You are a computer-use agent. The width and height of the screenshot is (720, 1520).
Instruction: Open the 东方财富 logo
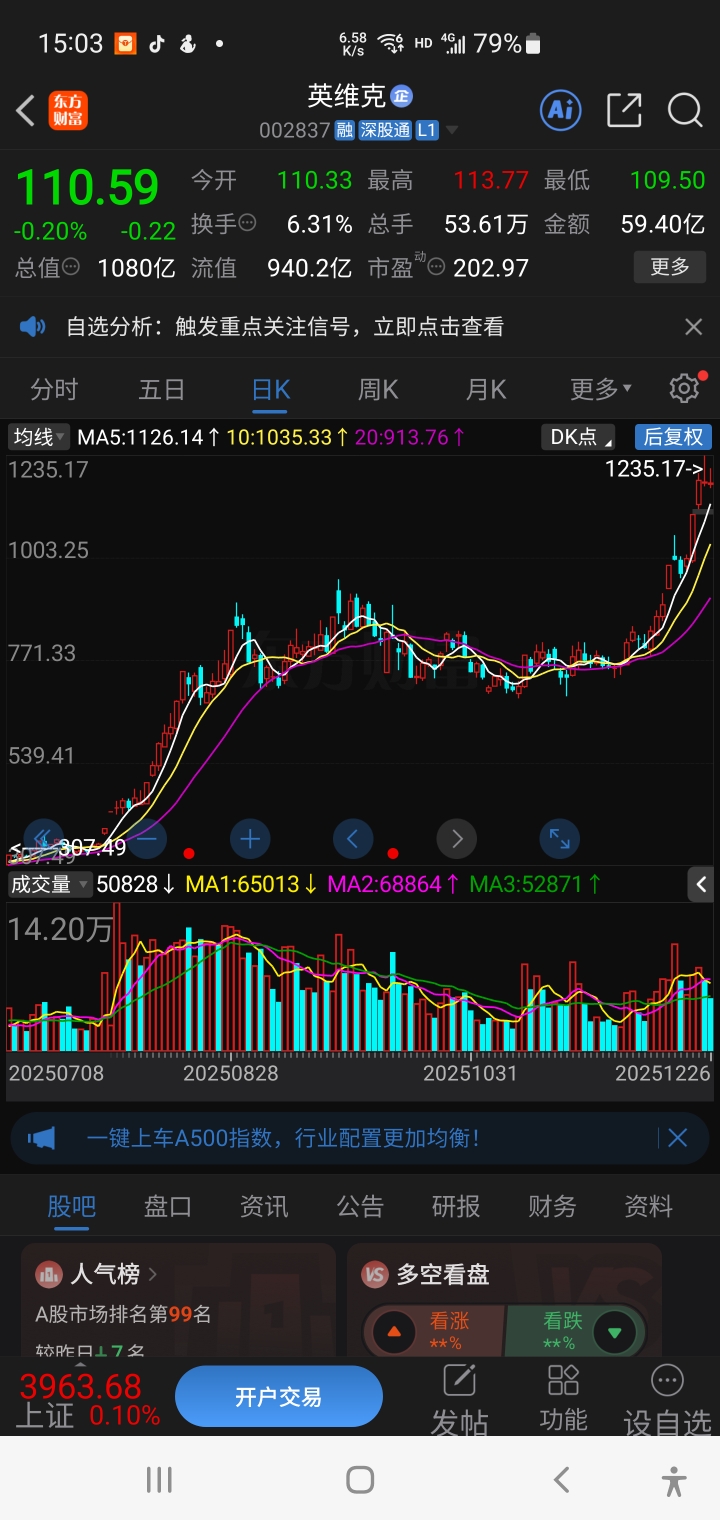(x=68, y=110)
